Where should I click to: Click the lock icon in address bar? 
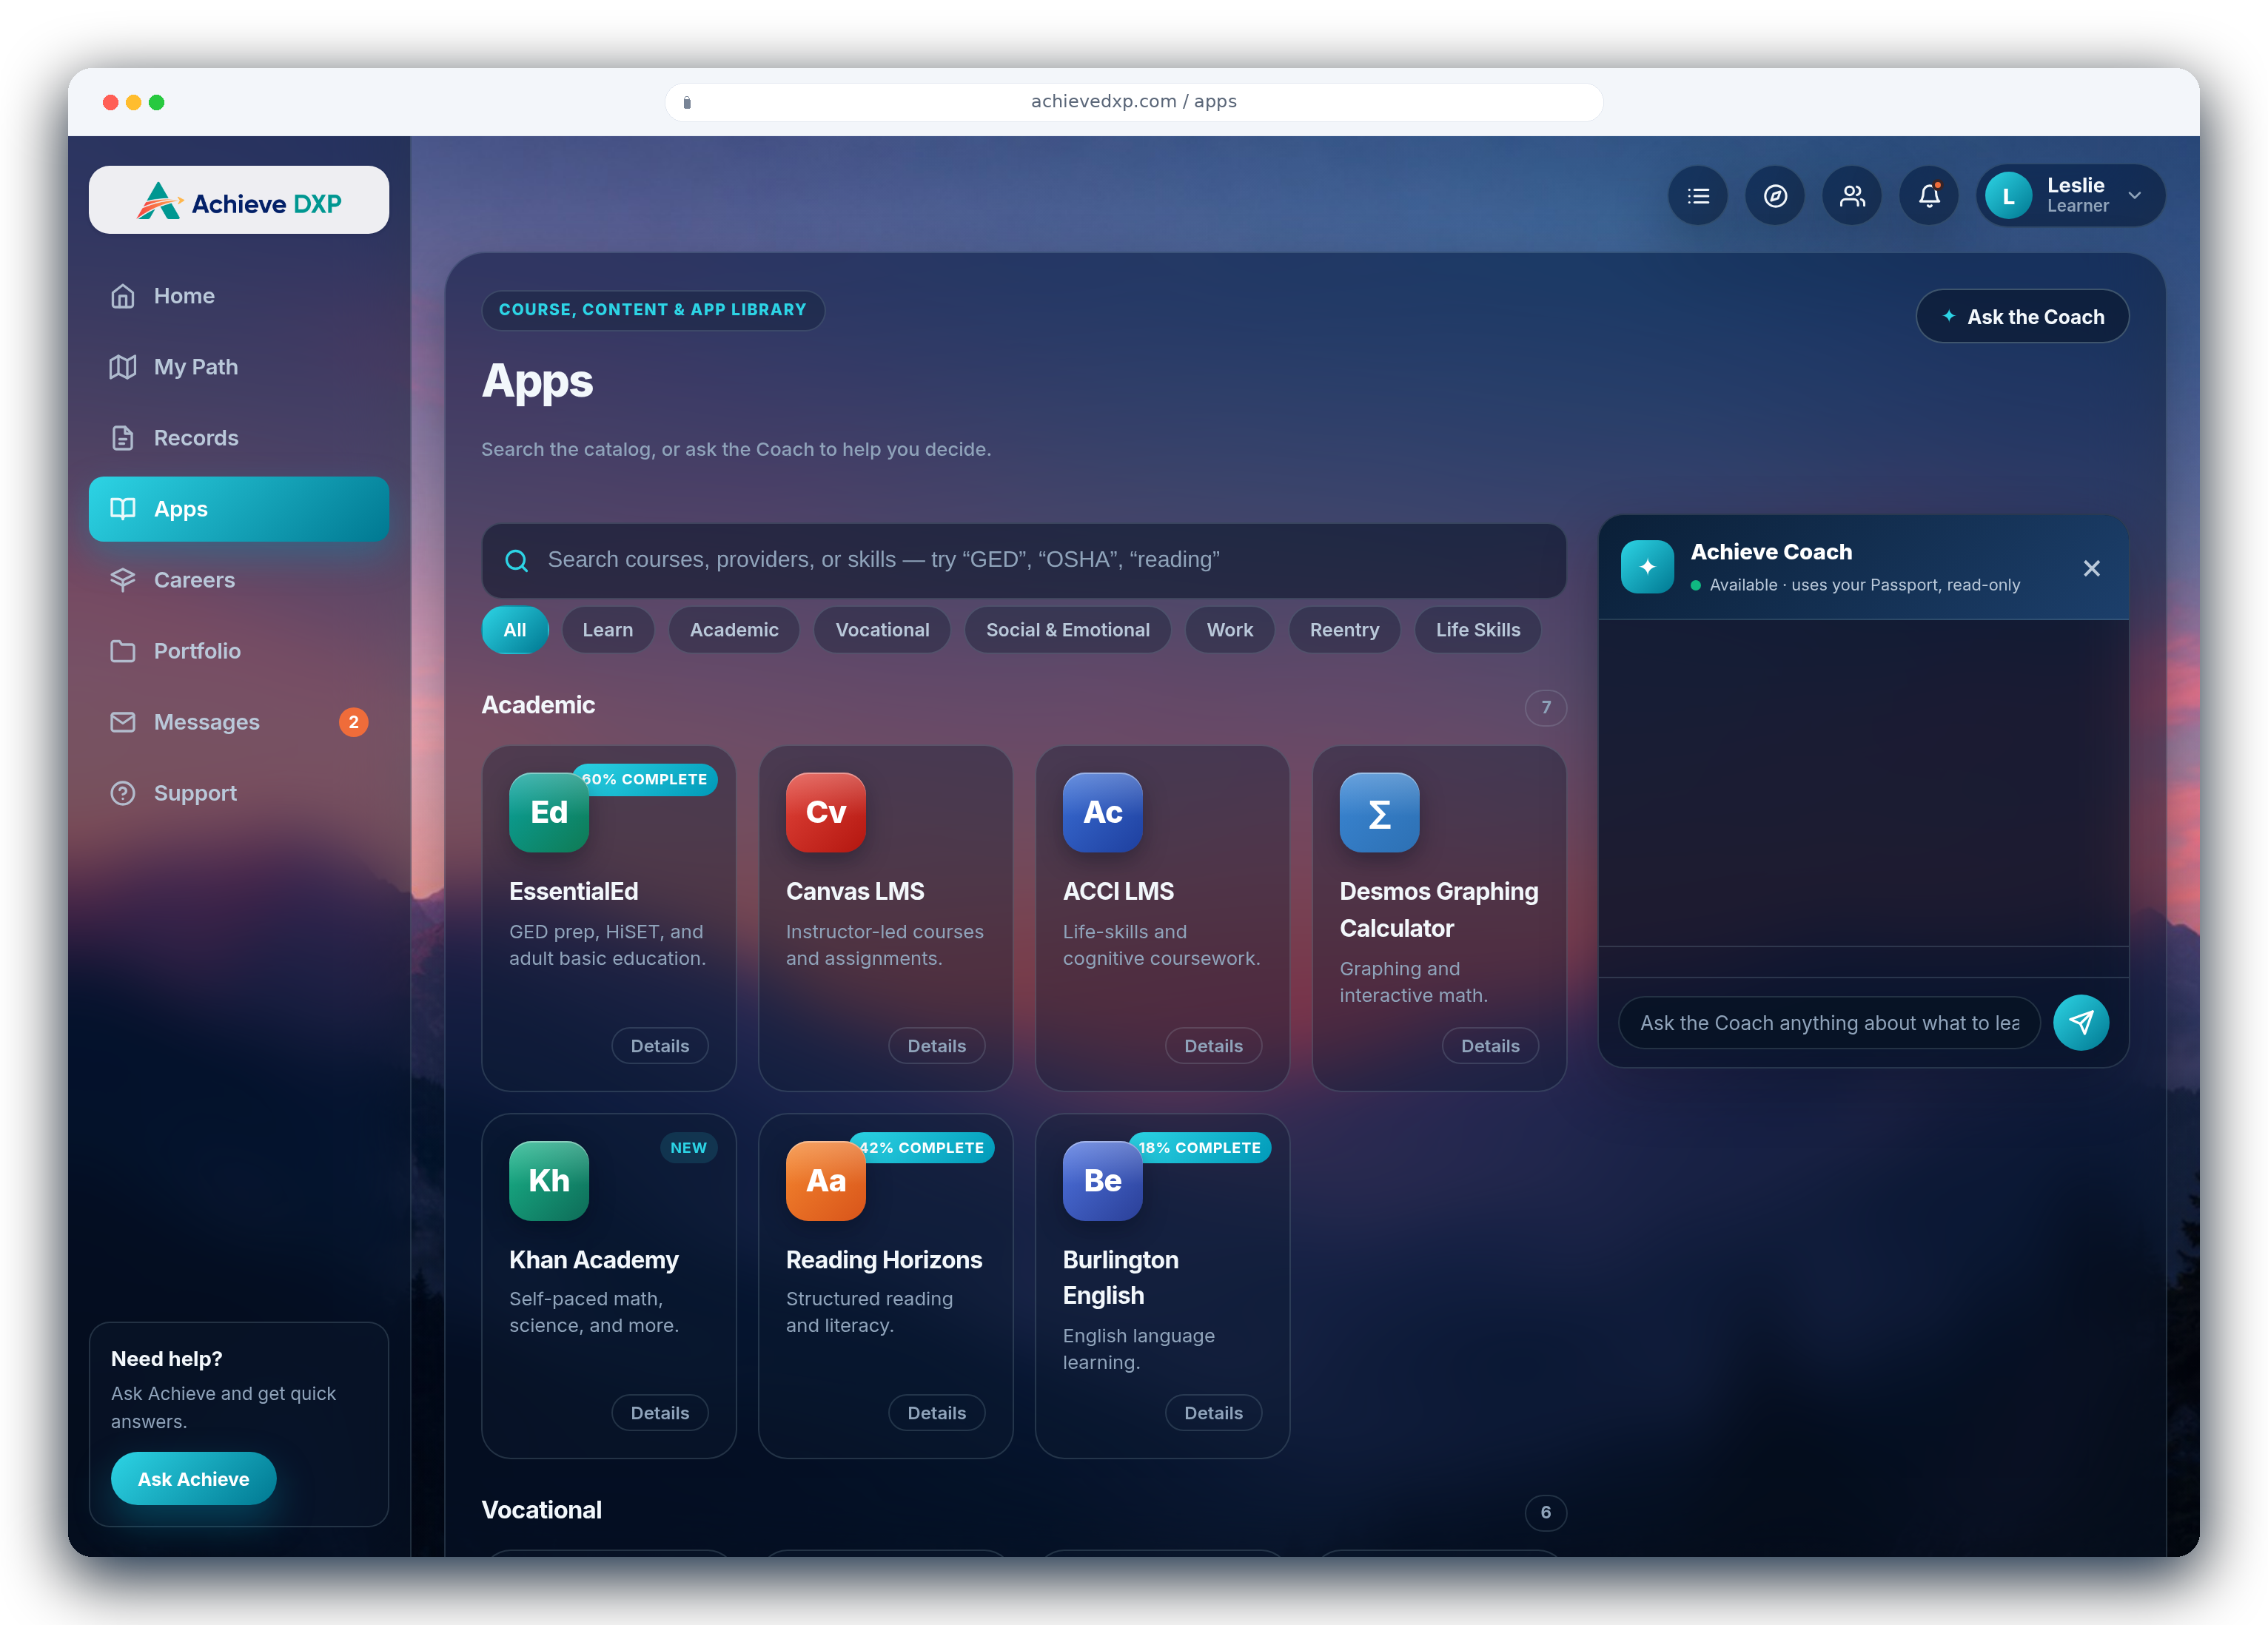[687, 102]
